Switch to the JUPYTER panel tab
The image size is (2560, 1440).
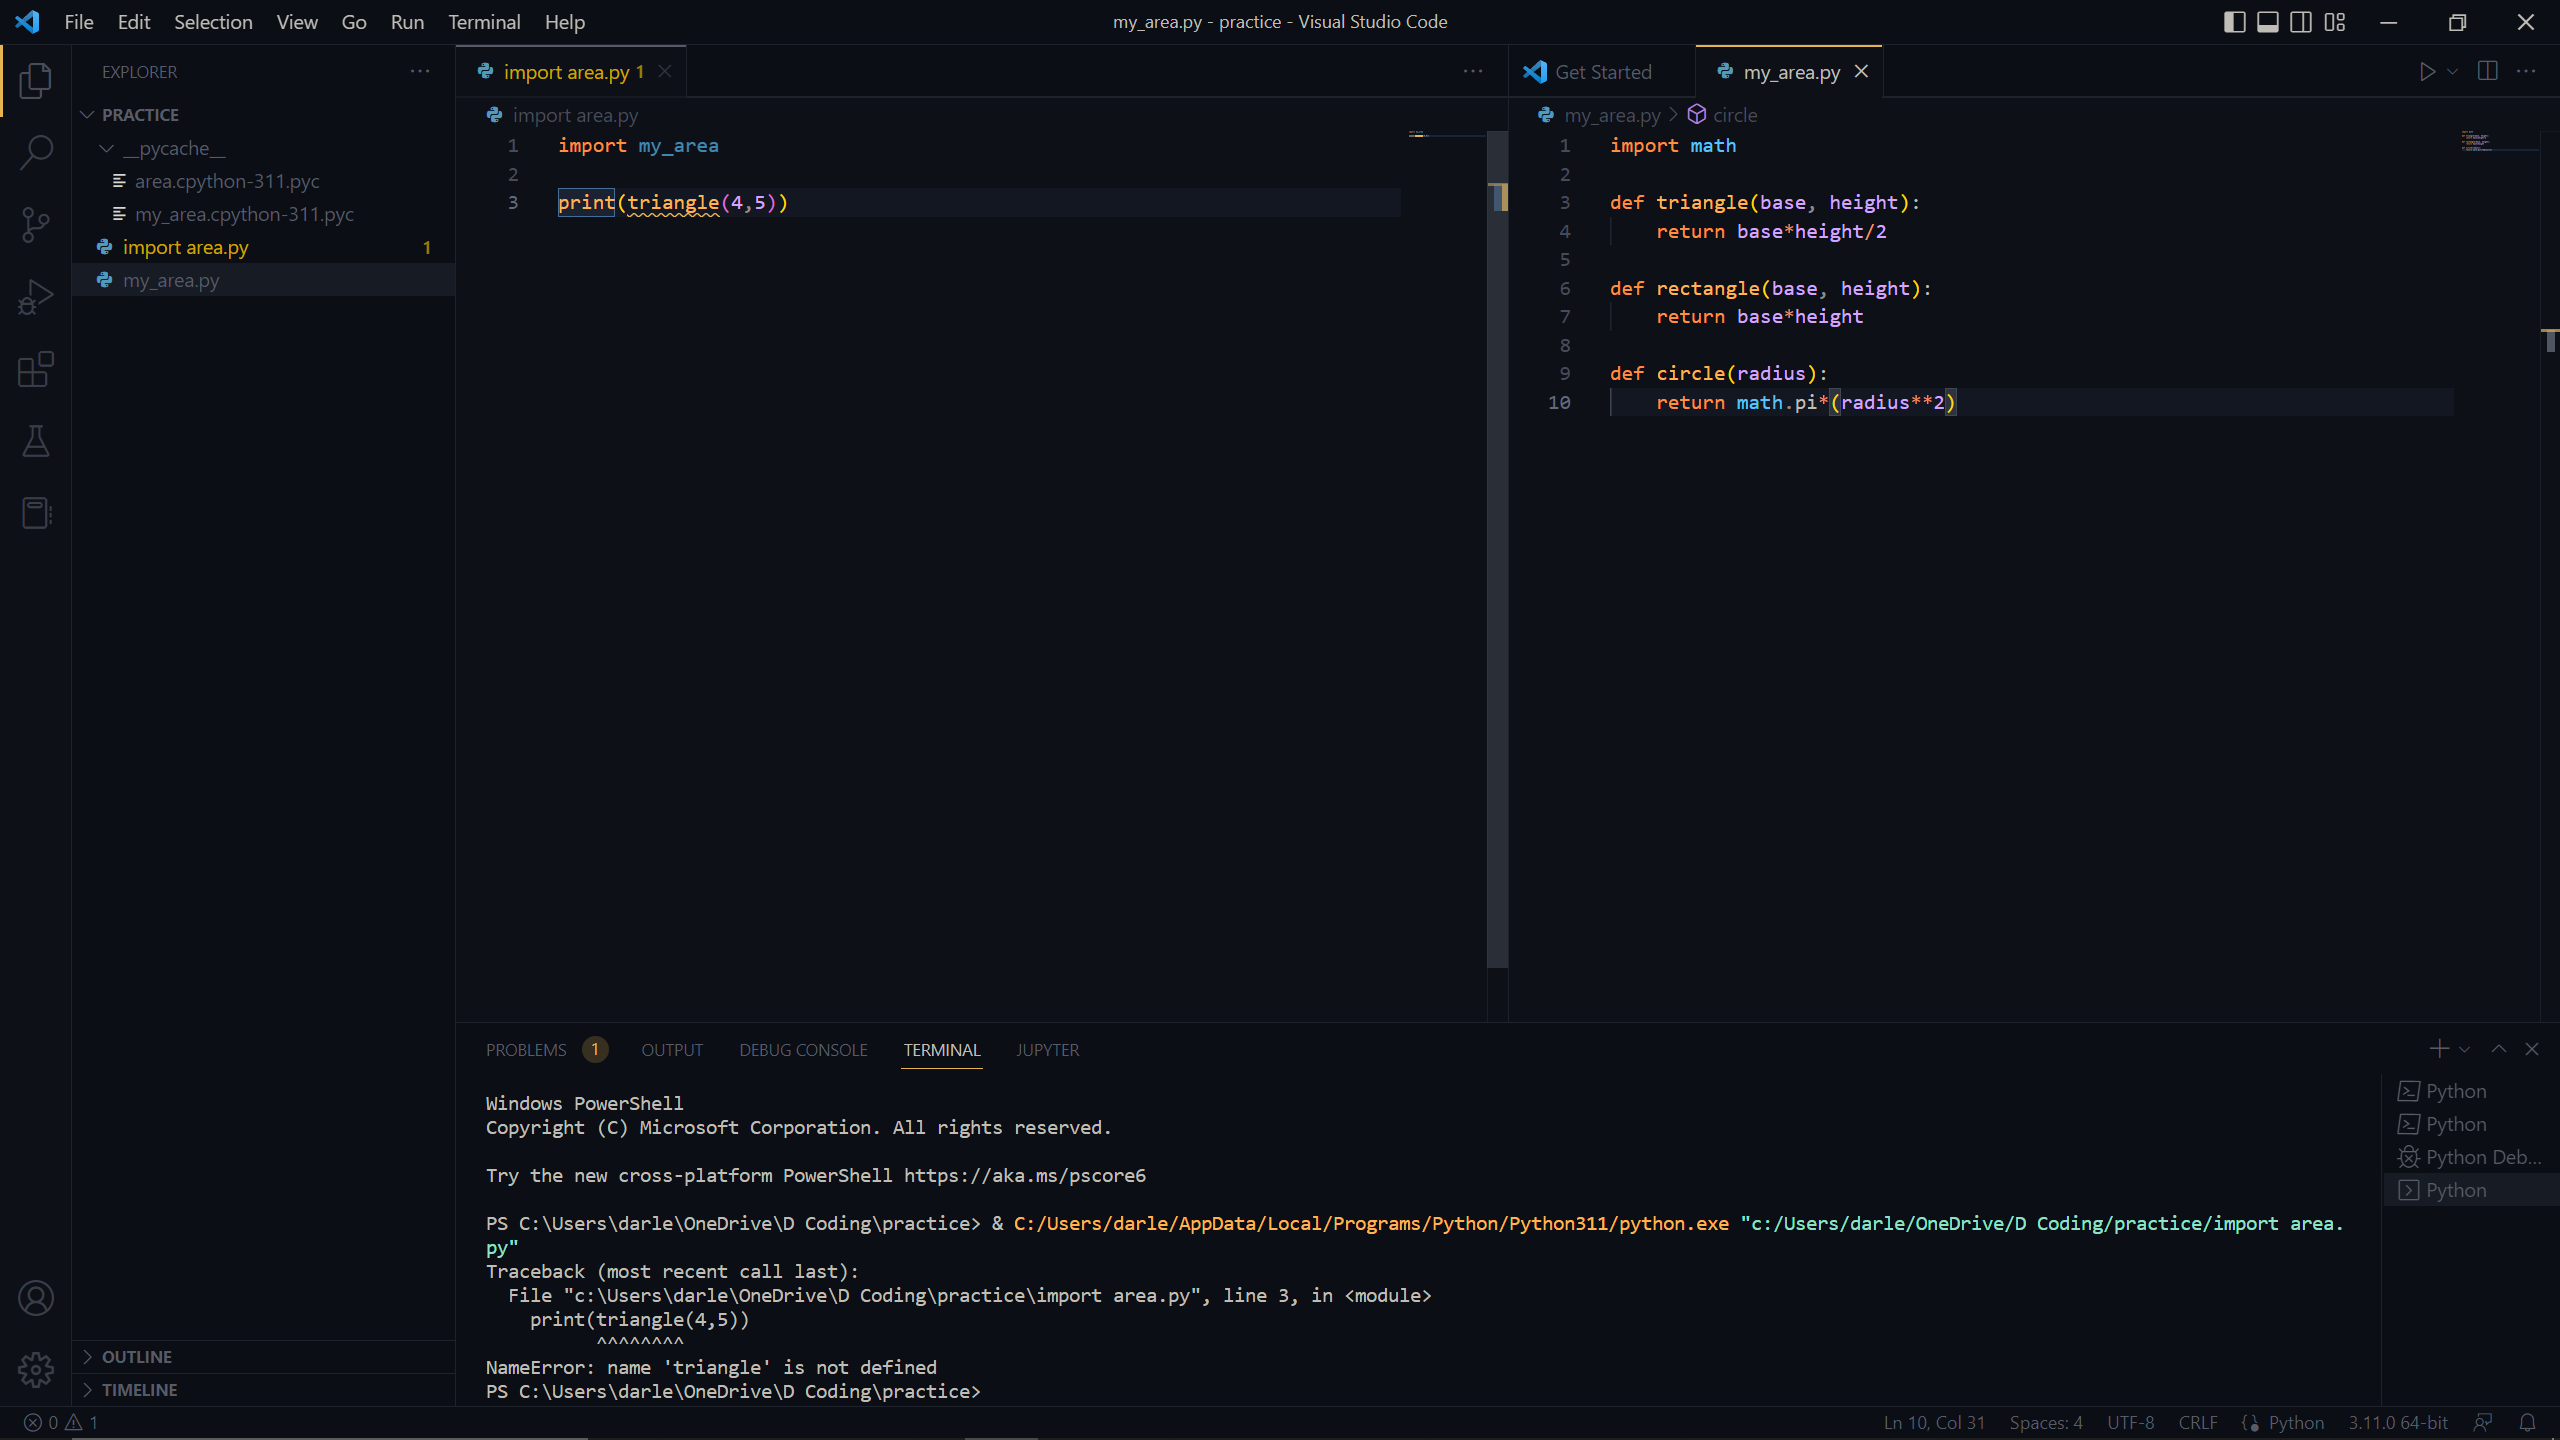[x=1047, y=1050]
